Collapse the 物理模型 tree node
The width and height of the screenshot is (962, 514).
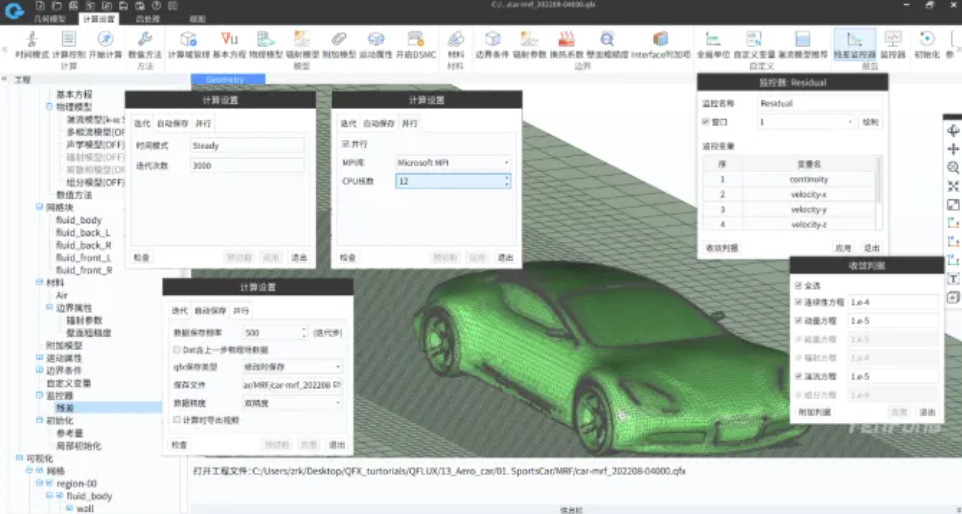[49, 106]
